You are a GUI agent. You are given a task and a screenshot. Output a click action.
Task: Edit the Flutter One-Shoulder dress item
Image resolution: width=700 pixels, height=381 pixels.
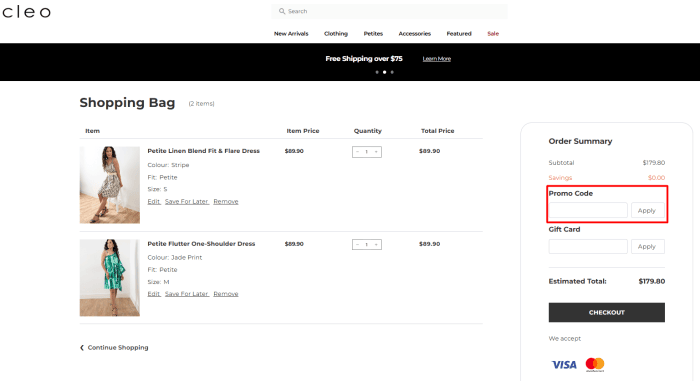[x=154, y=294]
